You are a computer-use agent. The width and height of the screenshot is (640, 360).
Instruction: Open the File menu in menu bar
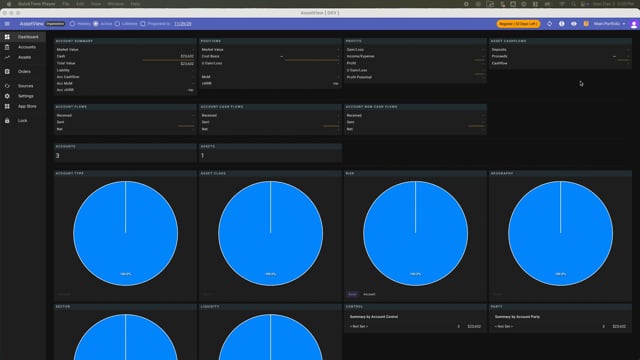tap(66, 4)
